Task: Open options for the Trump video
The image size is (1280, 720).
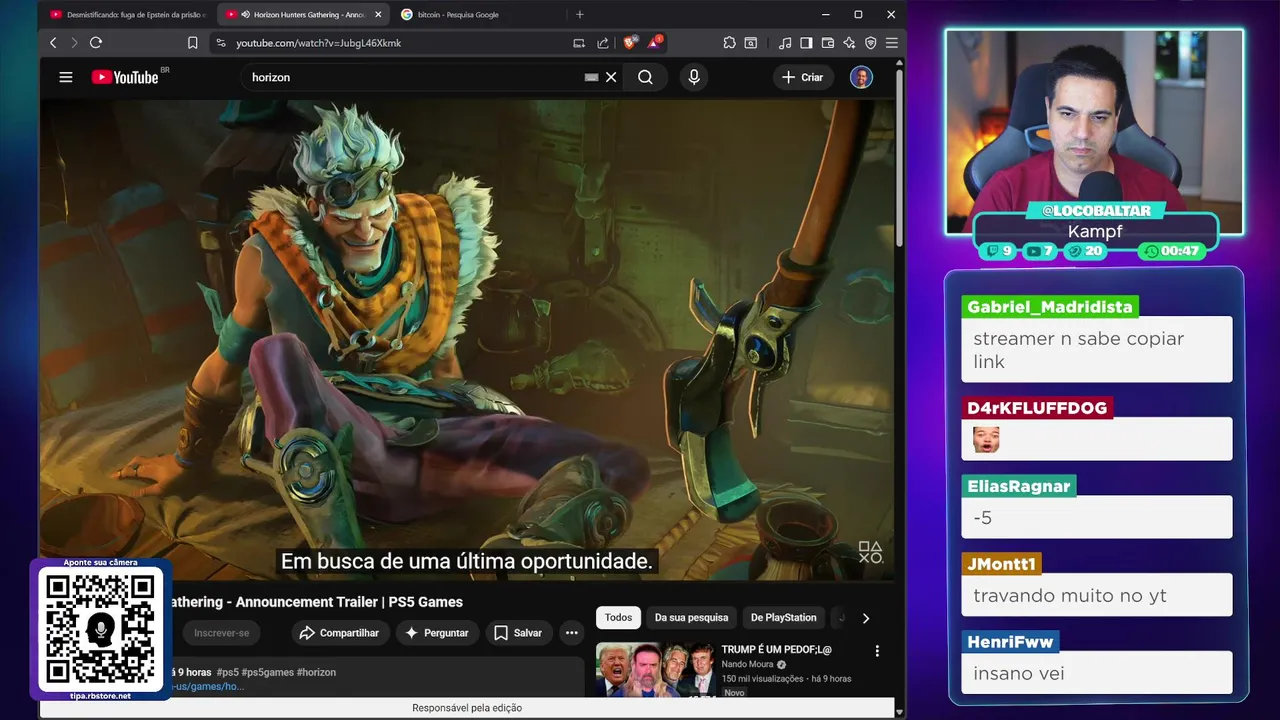Action: coord(877,651)
